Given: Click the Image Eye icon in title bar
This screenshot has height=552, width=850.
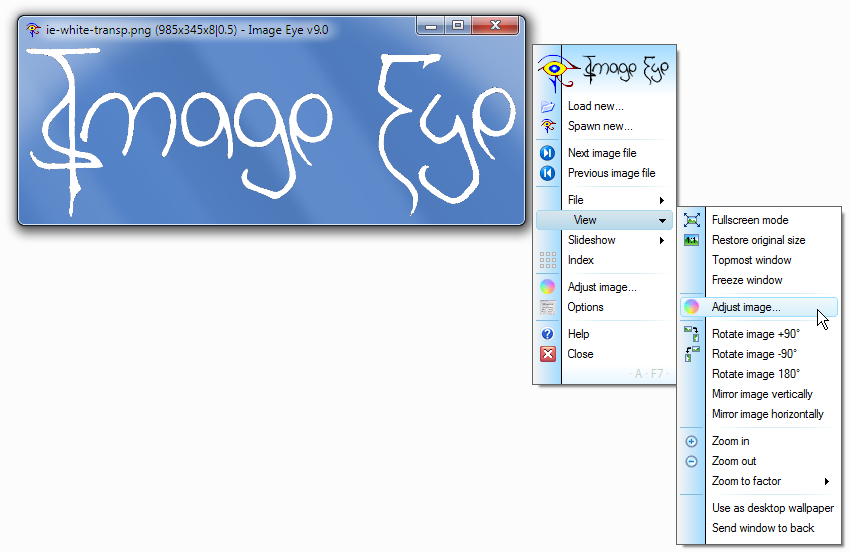Looking at the screenshot, I should [x=34, y=30].
